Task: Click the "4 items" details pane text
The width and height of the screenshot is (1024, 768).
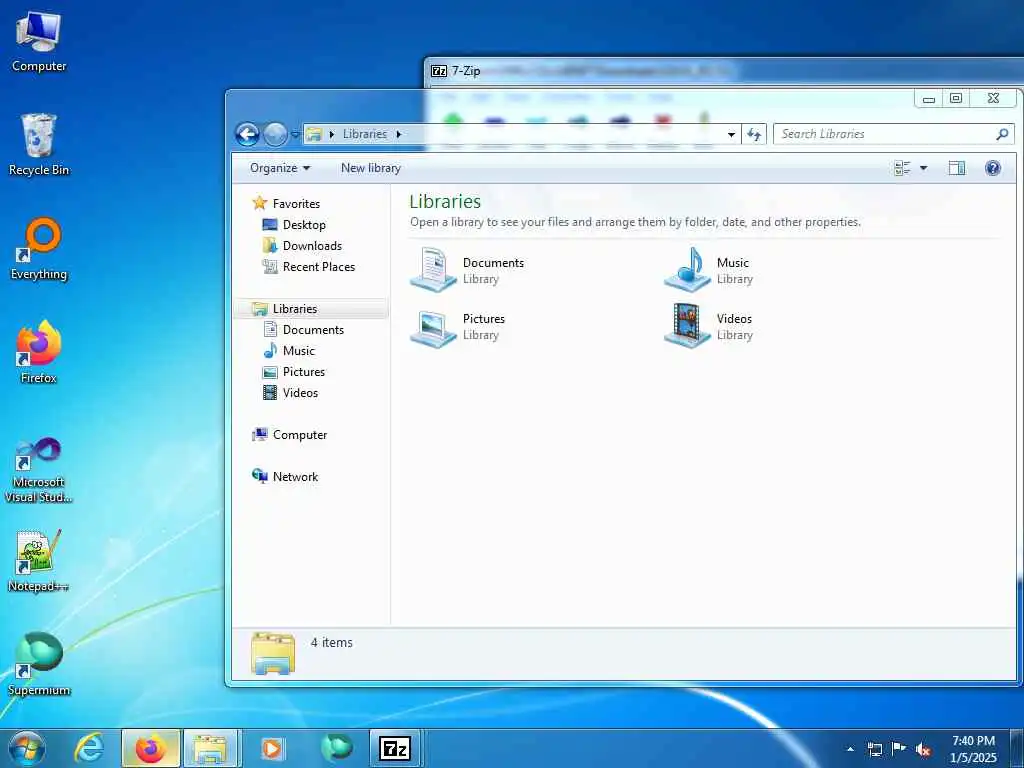Action: pos(331,643)
